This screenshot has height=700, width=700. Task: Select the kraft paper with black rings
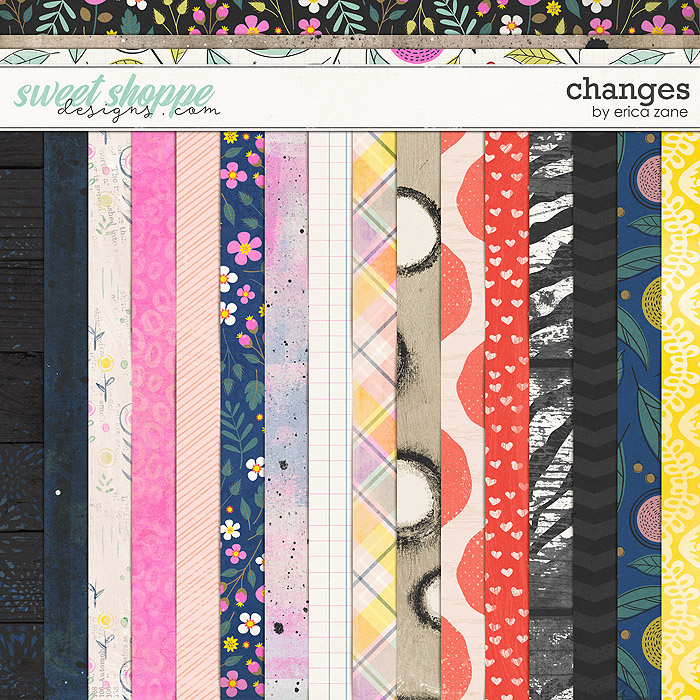419,416
